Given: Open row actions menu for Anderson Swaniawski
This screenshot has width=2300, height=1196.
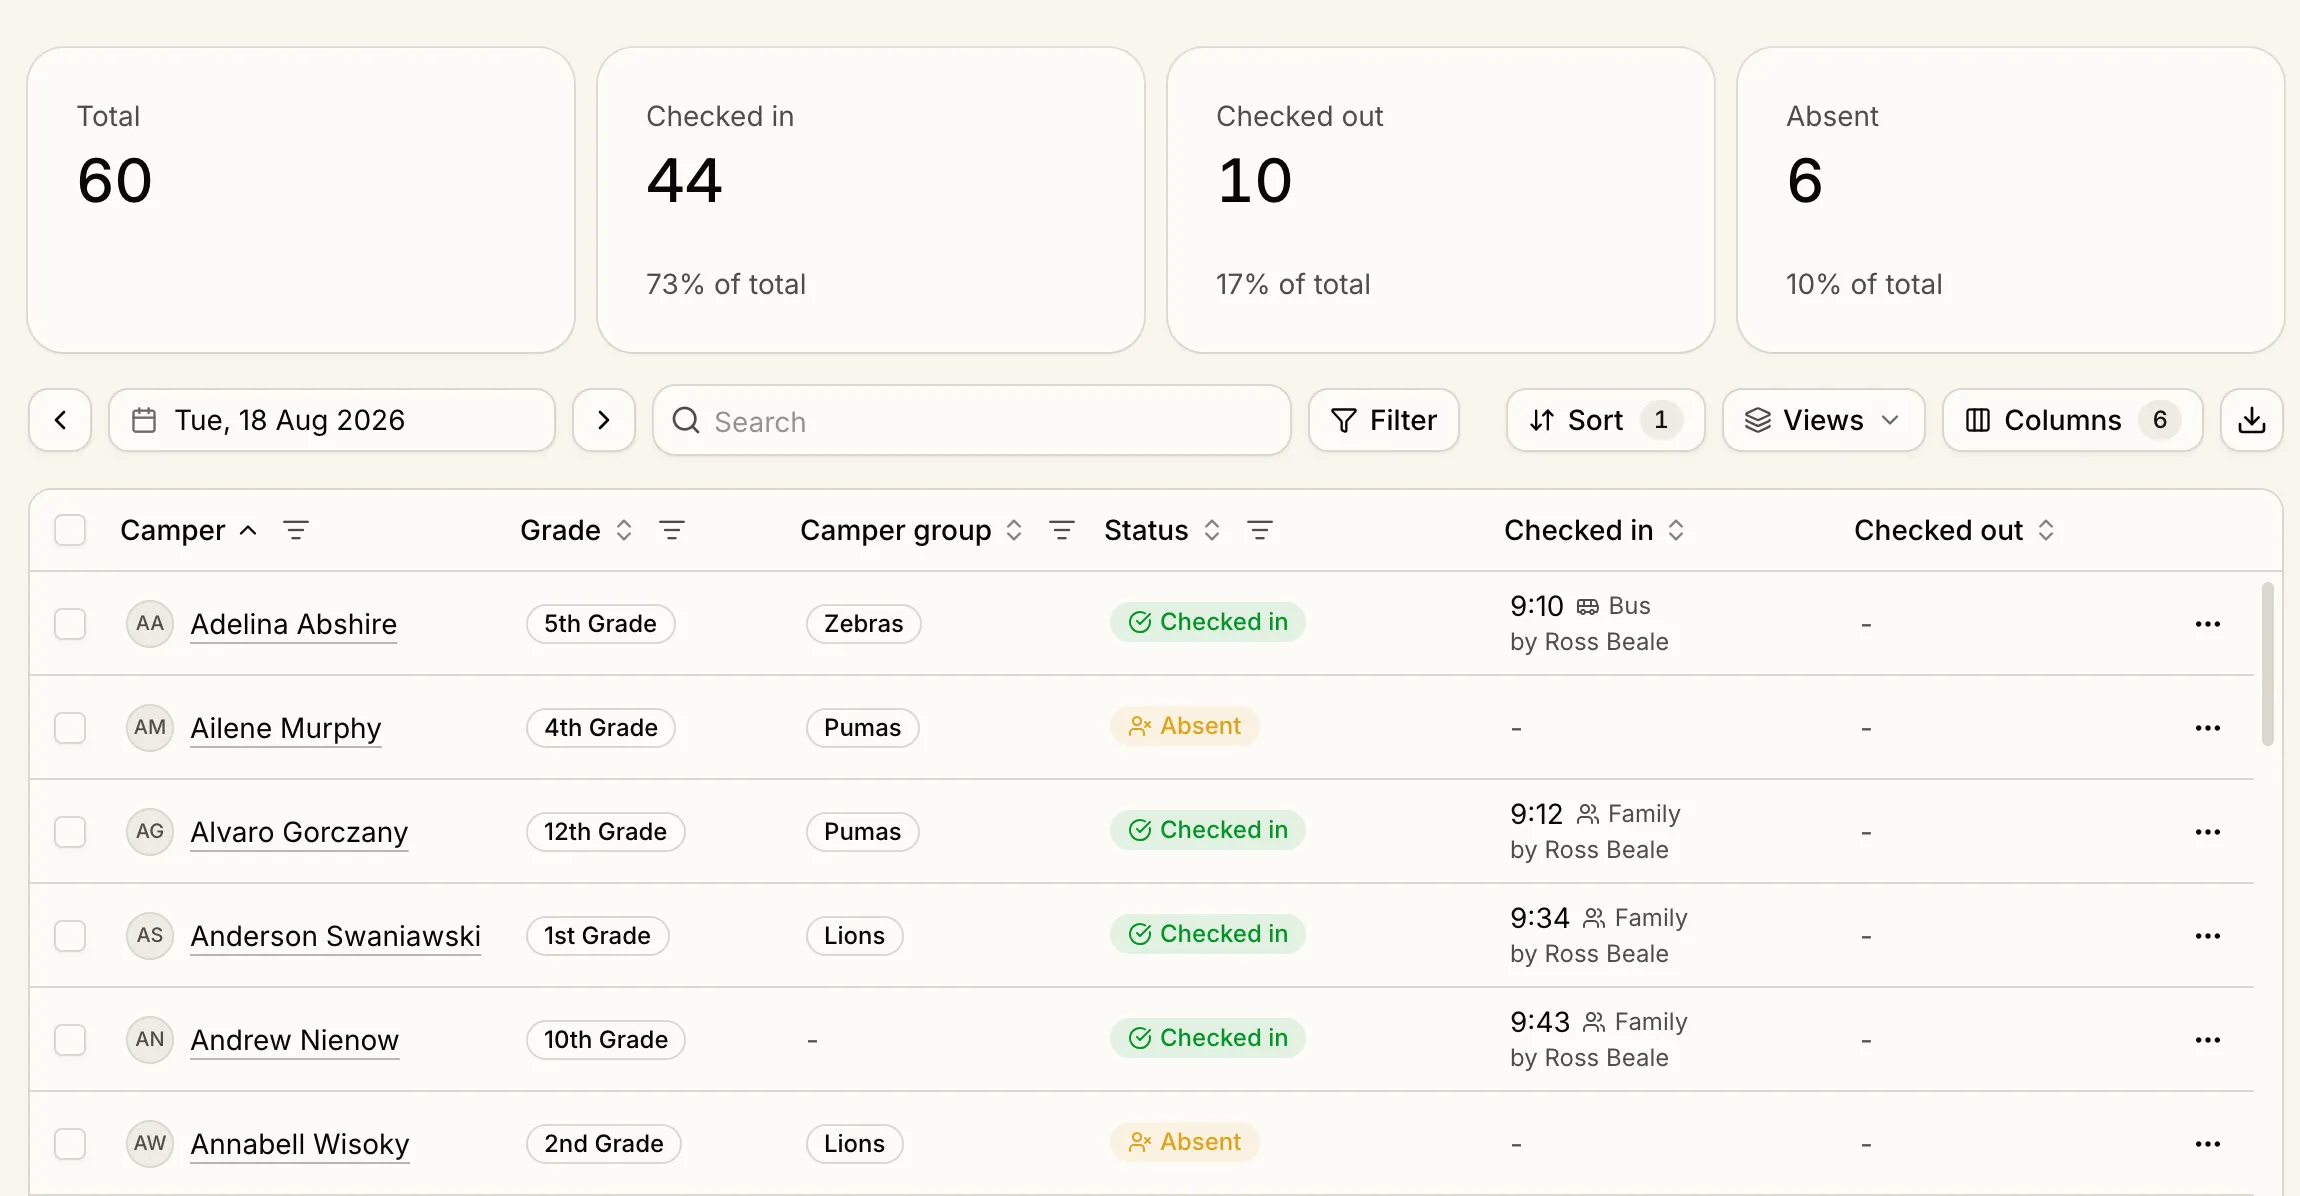Looking at the screenshot, I should point(2208,936).
